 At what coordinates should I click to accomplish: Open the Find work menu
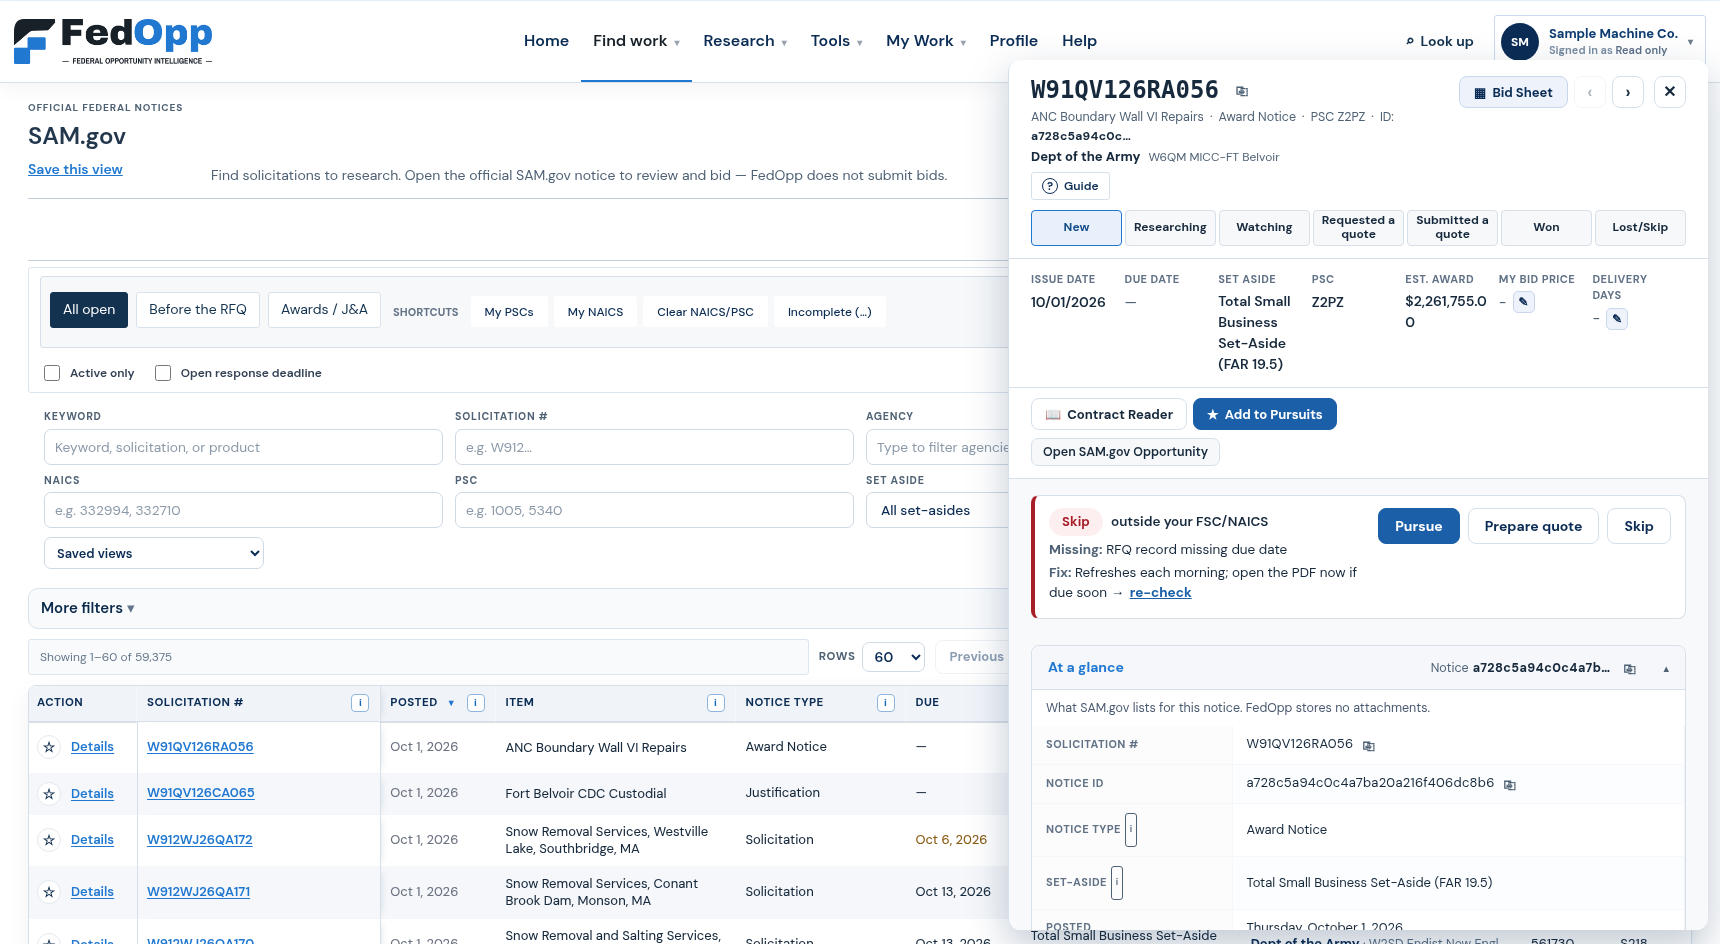636,41
